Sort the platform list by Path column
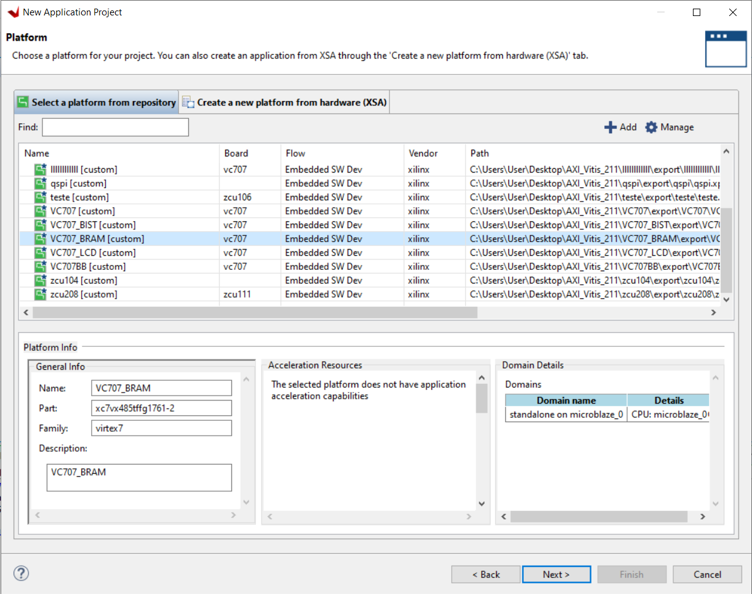 pyautogui.click(x=593, y=153)
